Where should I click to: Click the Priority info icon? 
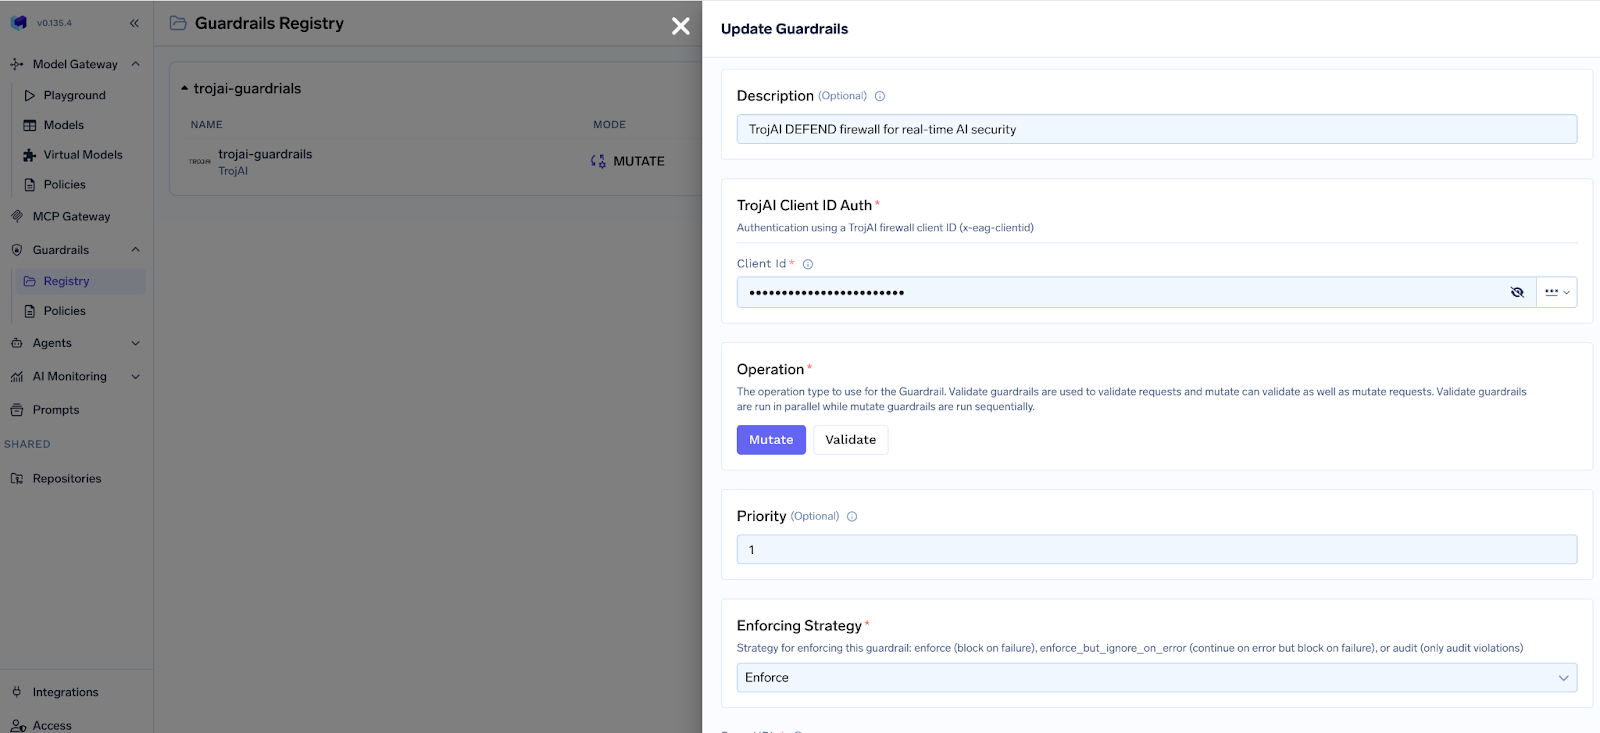click(x=852, y=517)
